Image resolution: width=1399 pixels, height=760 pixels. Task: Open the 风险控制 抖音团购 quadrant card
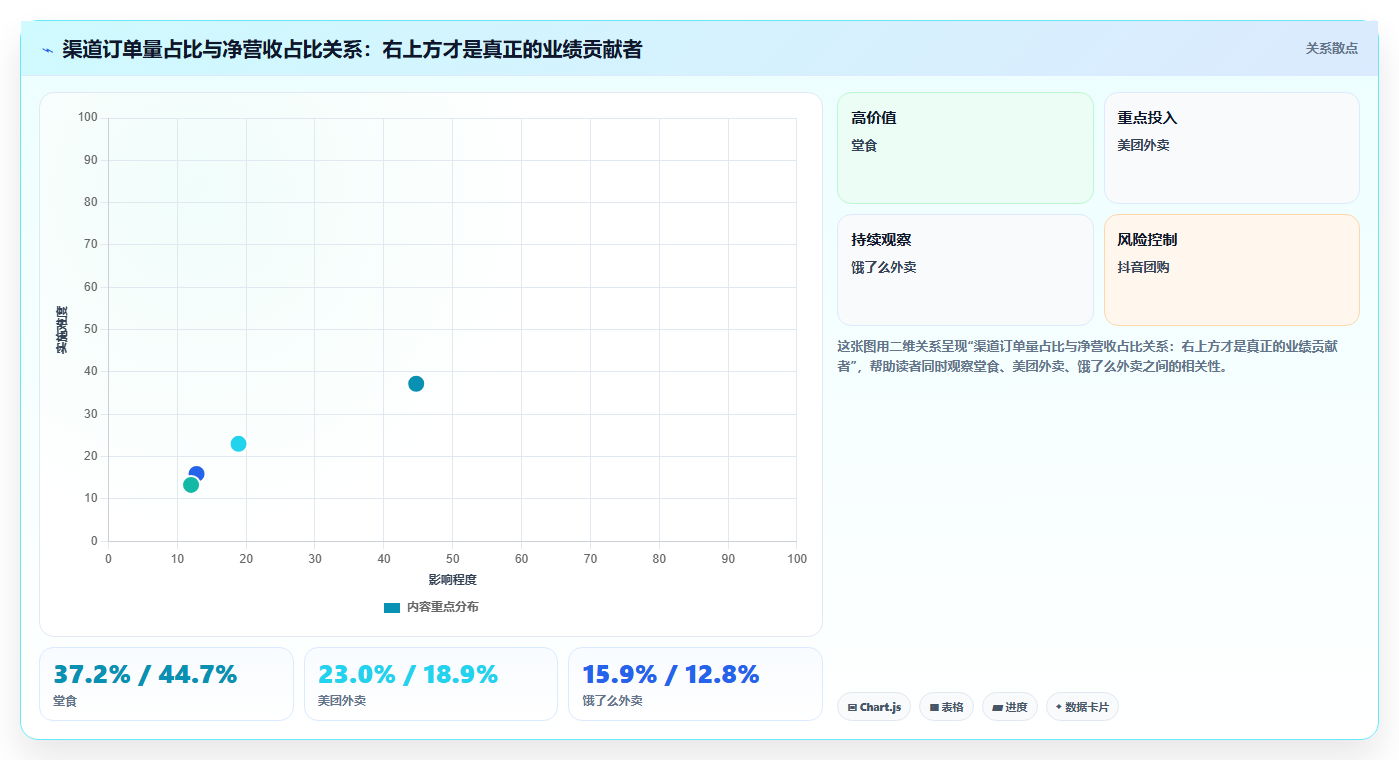(x=1231, y=270)
